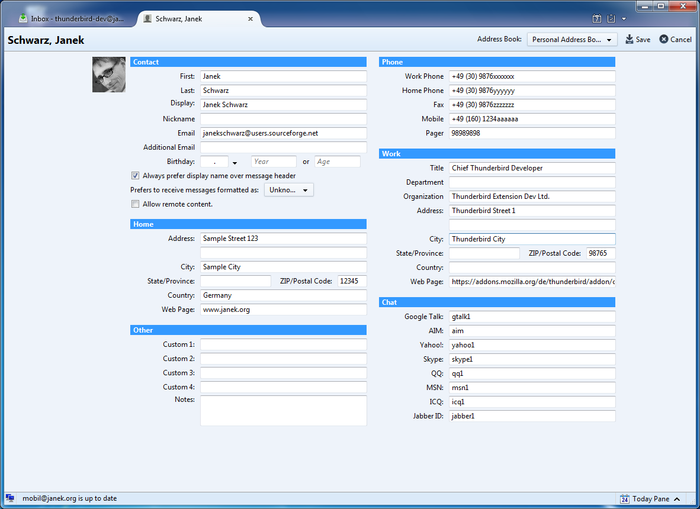Click the birthday Year field
The height and width of the screenshot is (509, 700).
274,162
